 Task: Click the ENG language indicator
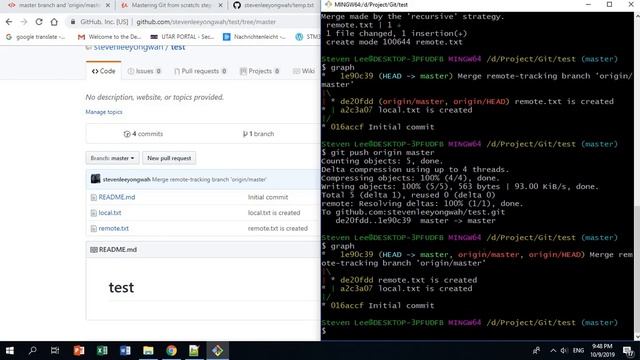[578, 351]
